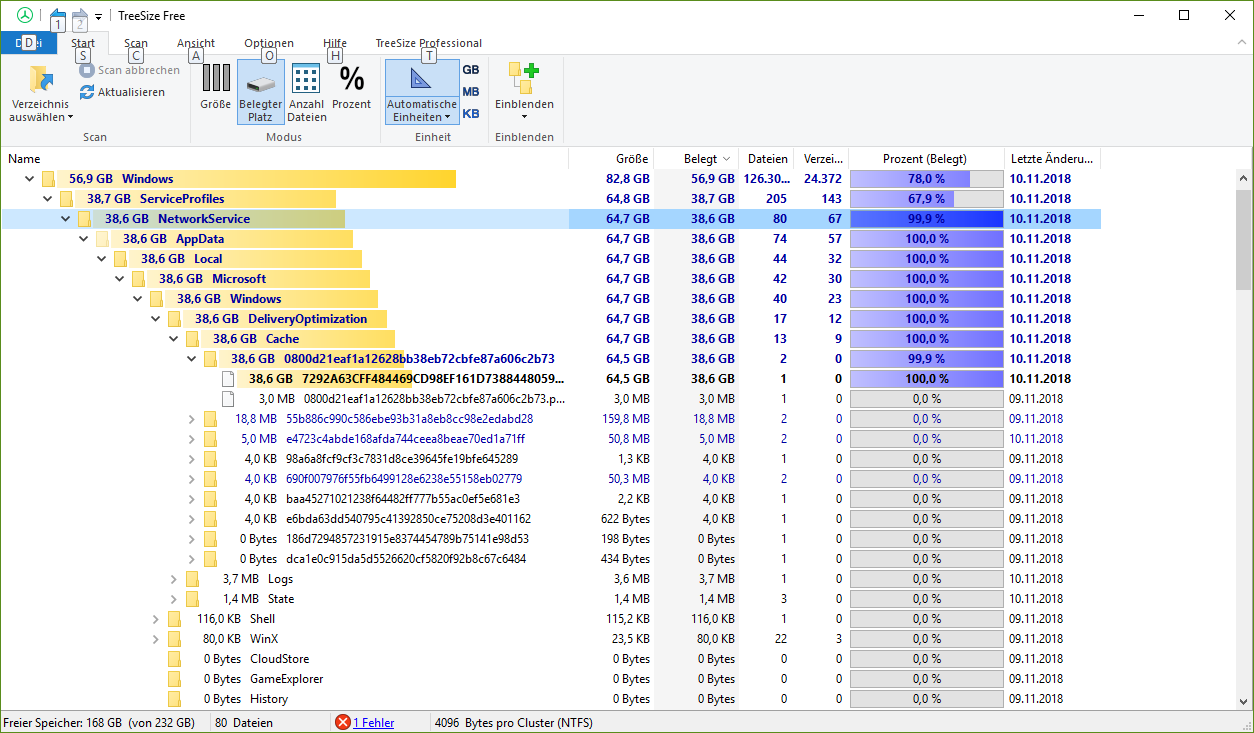Click the Freier Speicher: 168 GB status text
The height and width of the screenshot is (733, 1254).
point(99,722)
